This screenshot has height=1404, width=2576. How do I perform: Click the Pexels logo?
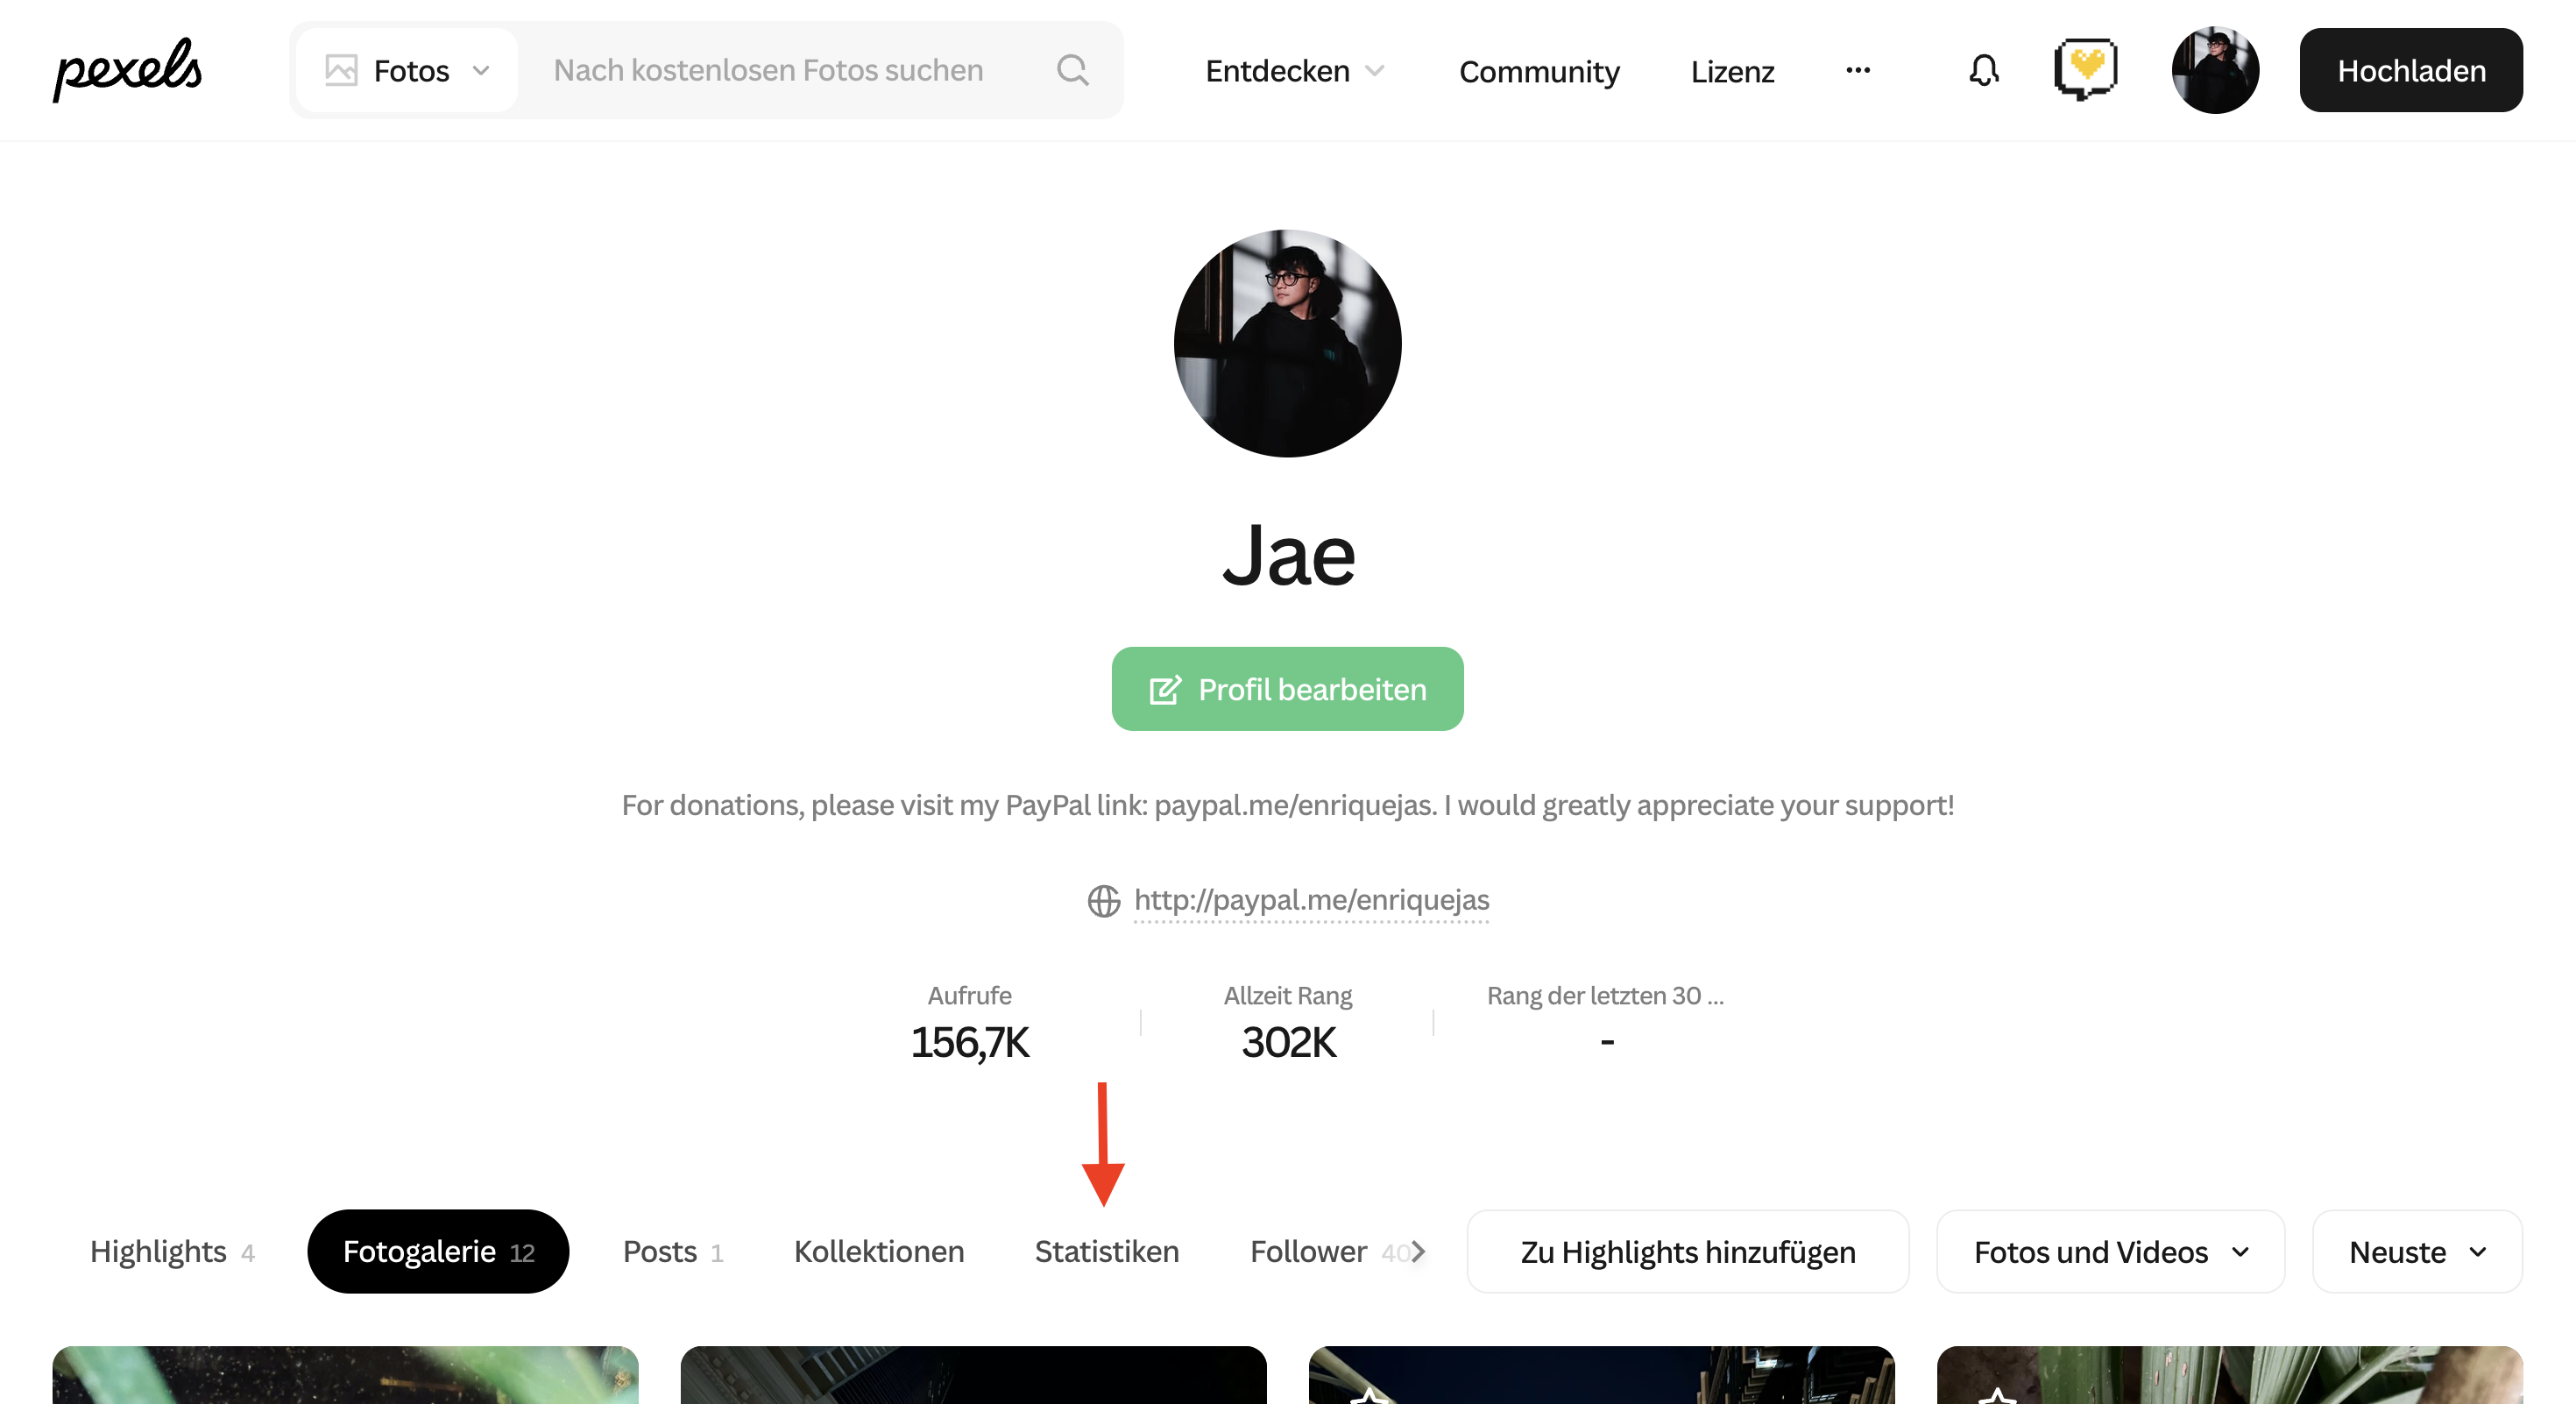tap(127, 69)
